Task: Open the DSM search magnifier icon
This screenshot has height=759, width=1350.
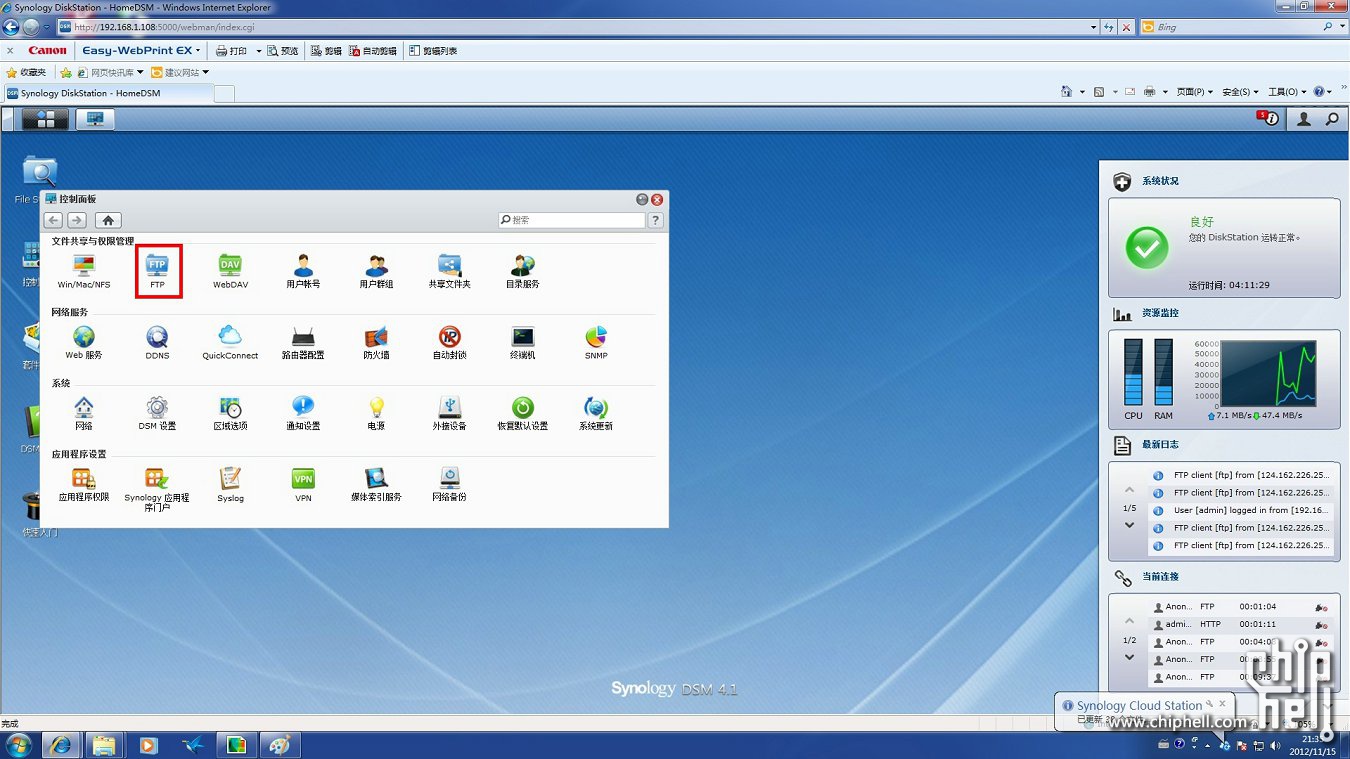Action: 1332,119
